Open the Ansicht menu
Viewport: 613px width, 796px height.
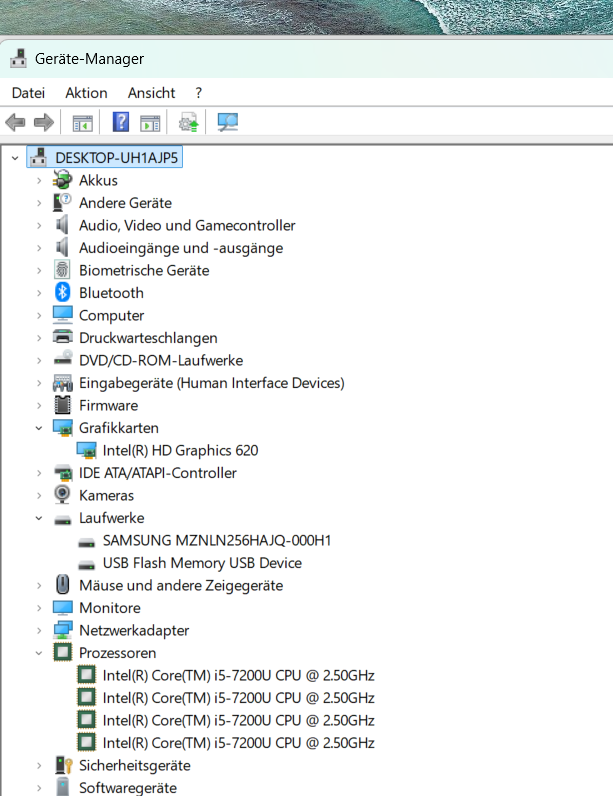pyautogui.click(x=151, y=93)
